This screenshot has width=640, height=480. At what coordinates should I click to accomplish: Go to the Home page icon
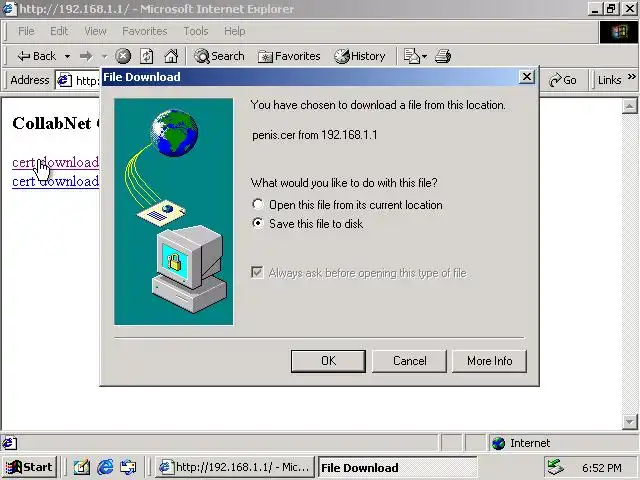click(171, 56)
